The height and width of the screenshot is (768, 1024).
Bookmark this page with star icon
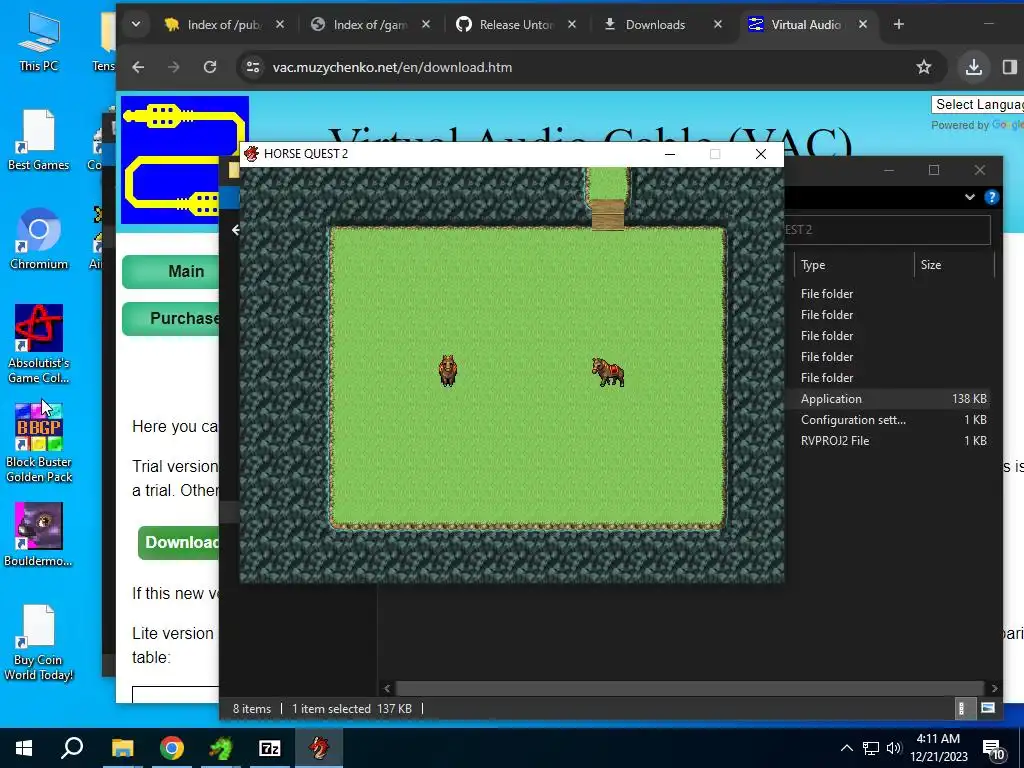(923, 67)
